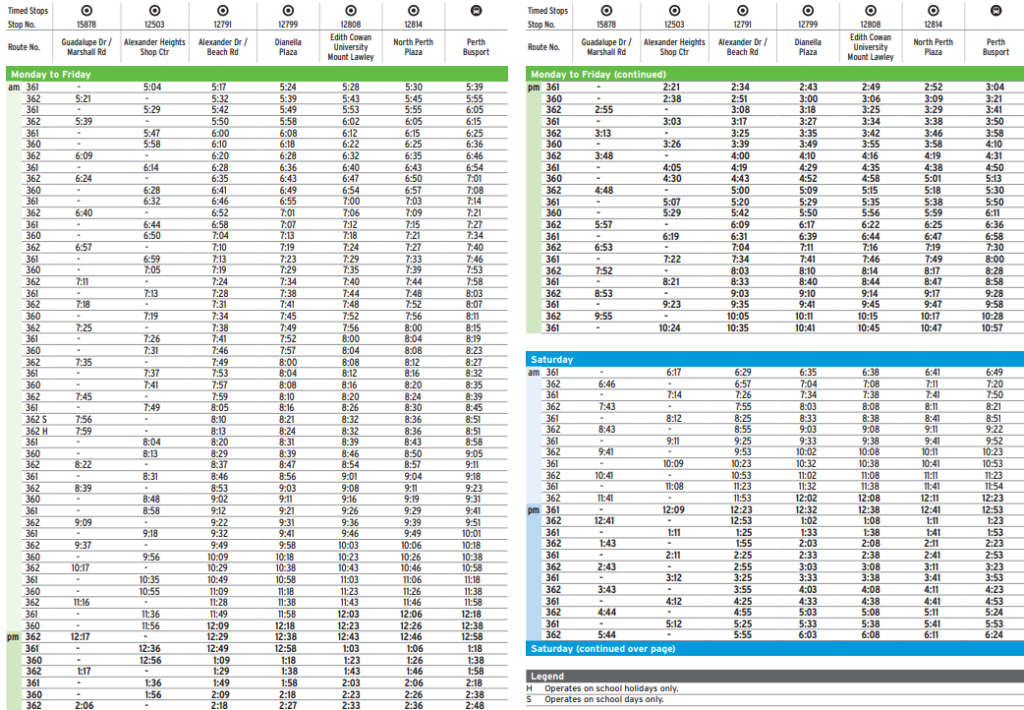The image size is (1024, 710).
Task: Click the 'Timed Stops' label in the left timetable header
Action: [30, 10]
